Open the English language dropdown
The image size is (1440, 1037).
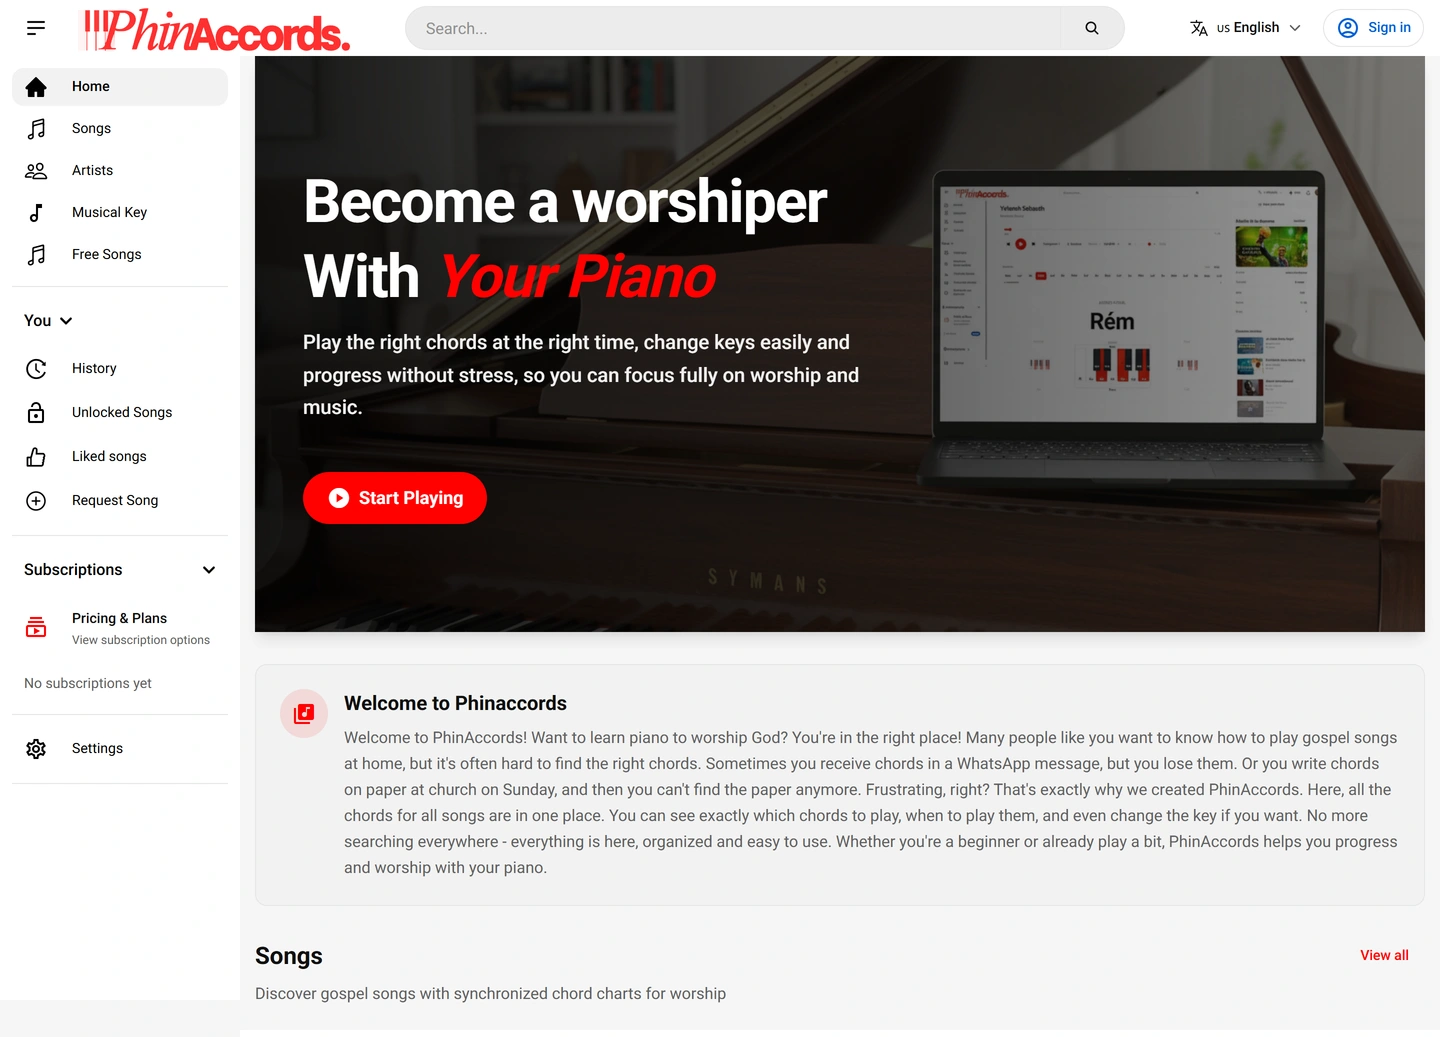[x=1245, y=28]
